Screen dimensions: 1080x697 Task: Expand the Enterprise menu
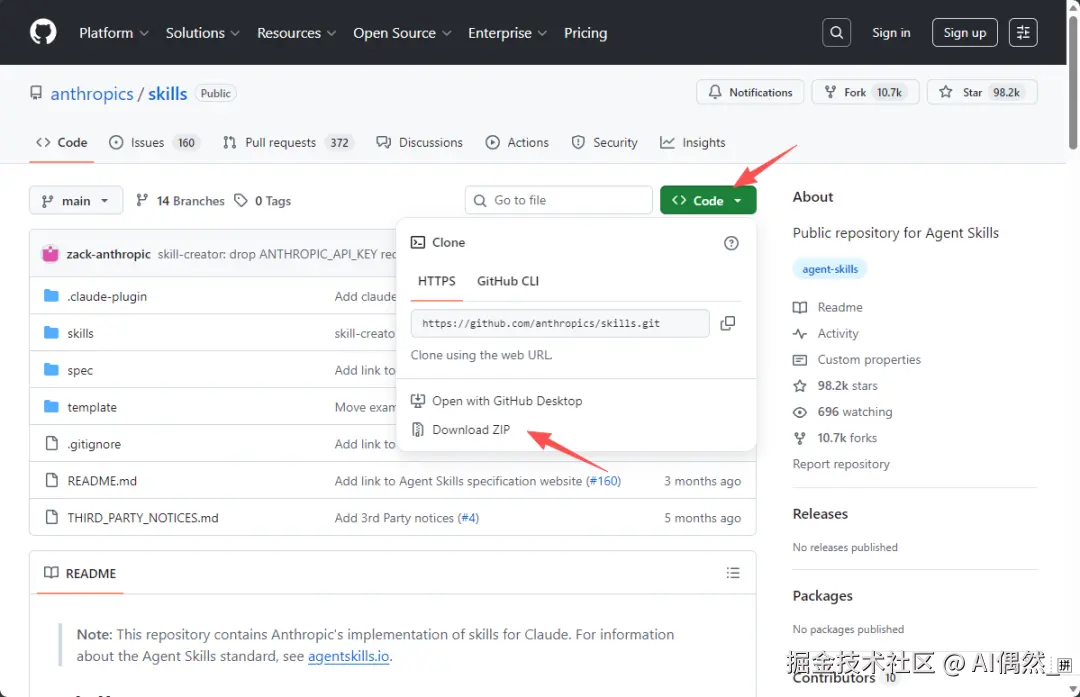coord(507,33)
